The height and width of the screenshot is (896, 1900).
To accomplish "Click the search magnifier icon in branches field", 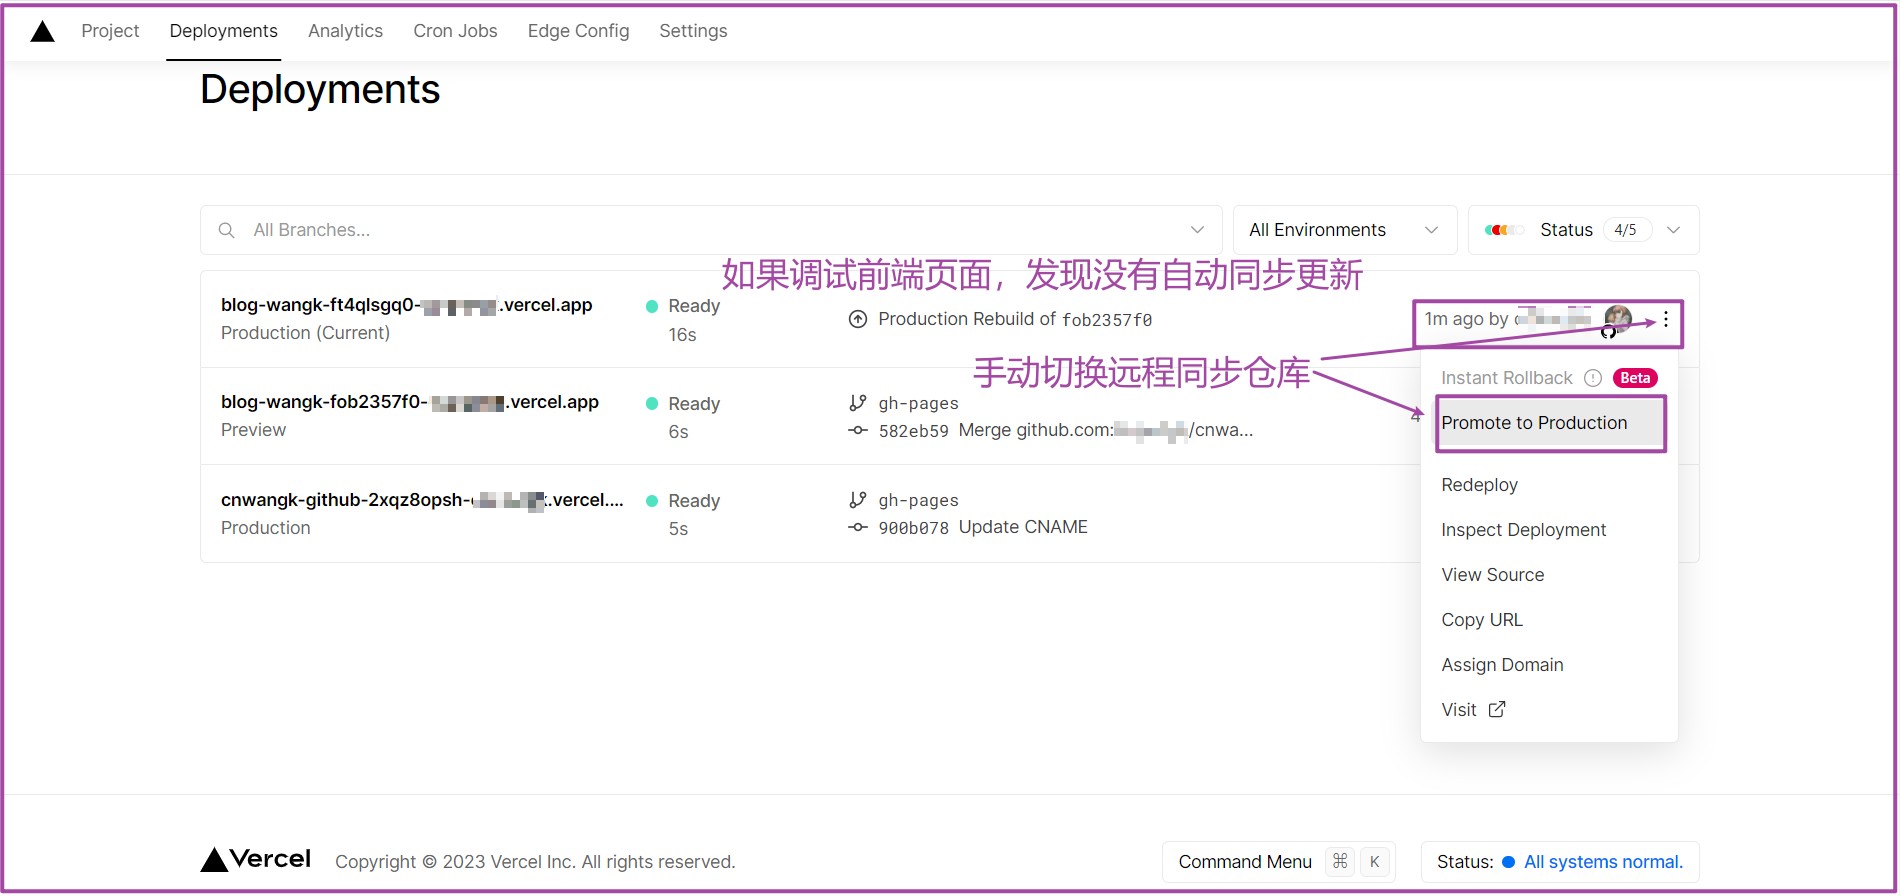I will (227, 230).
